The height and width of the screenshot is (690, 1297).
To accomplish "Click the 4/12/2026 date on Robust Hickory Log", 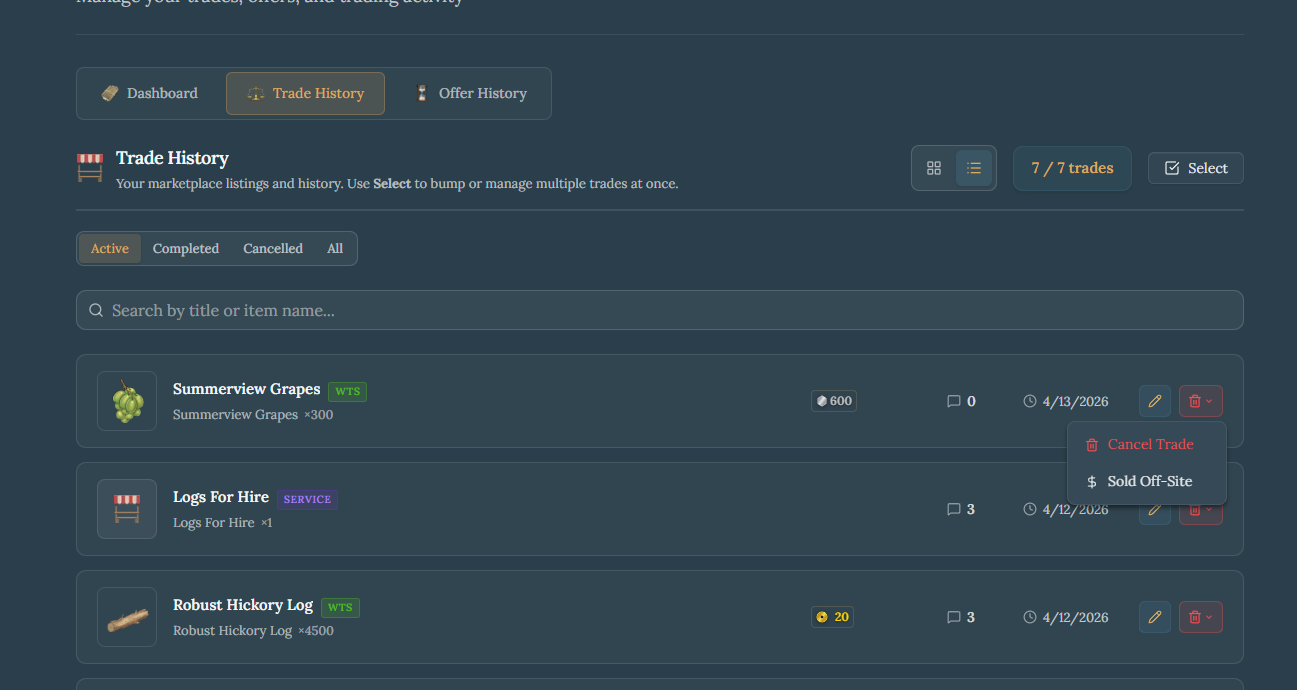I will [x=1075, y=617].
